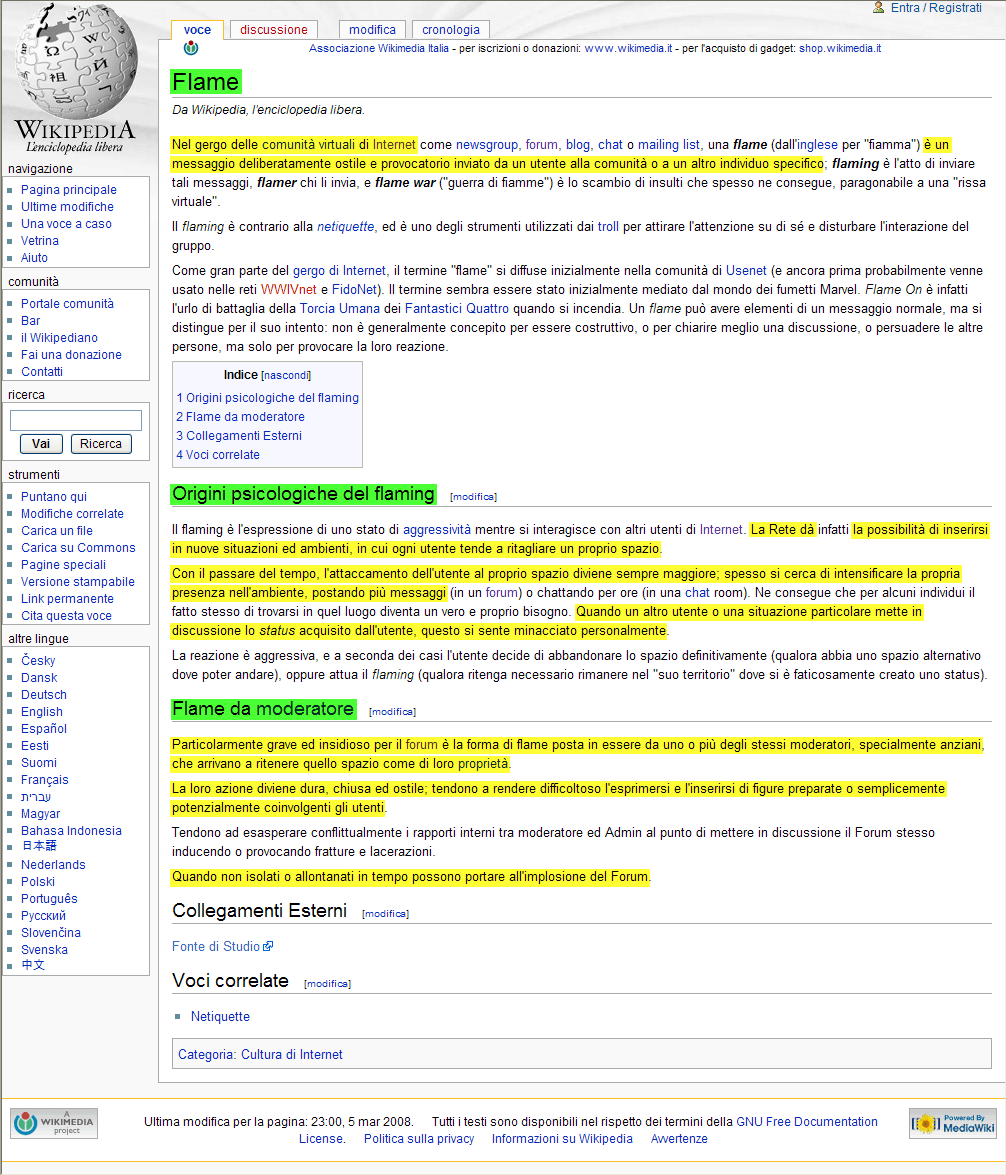Screen dimensions: 1006x1175
Task: Open www.wikimedia.it link in site notice
Action: click(x=628, y=49)
